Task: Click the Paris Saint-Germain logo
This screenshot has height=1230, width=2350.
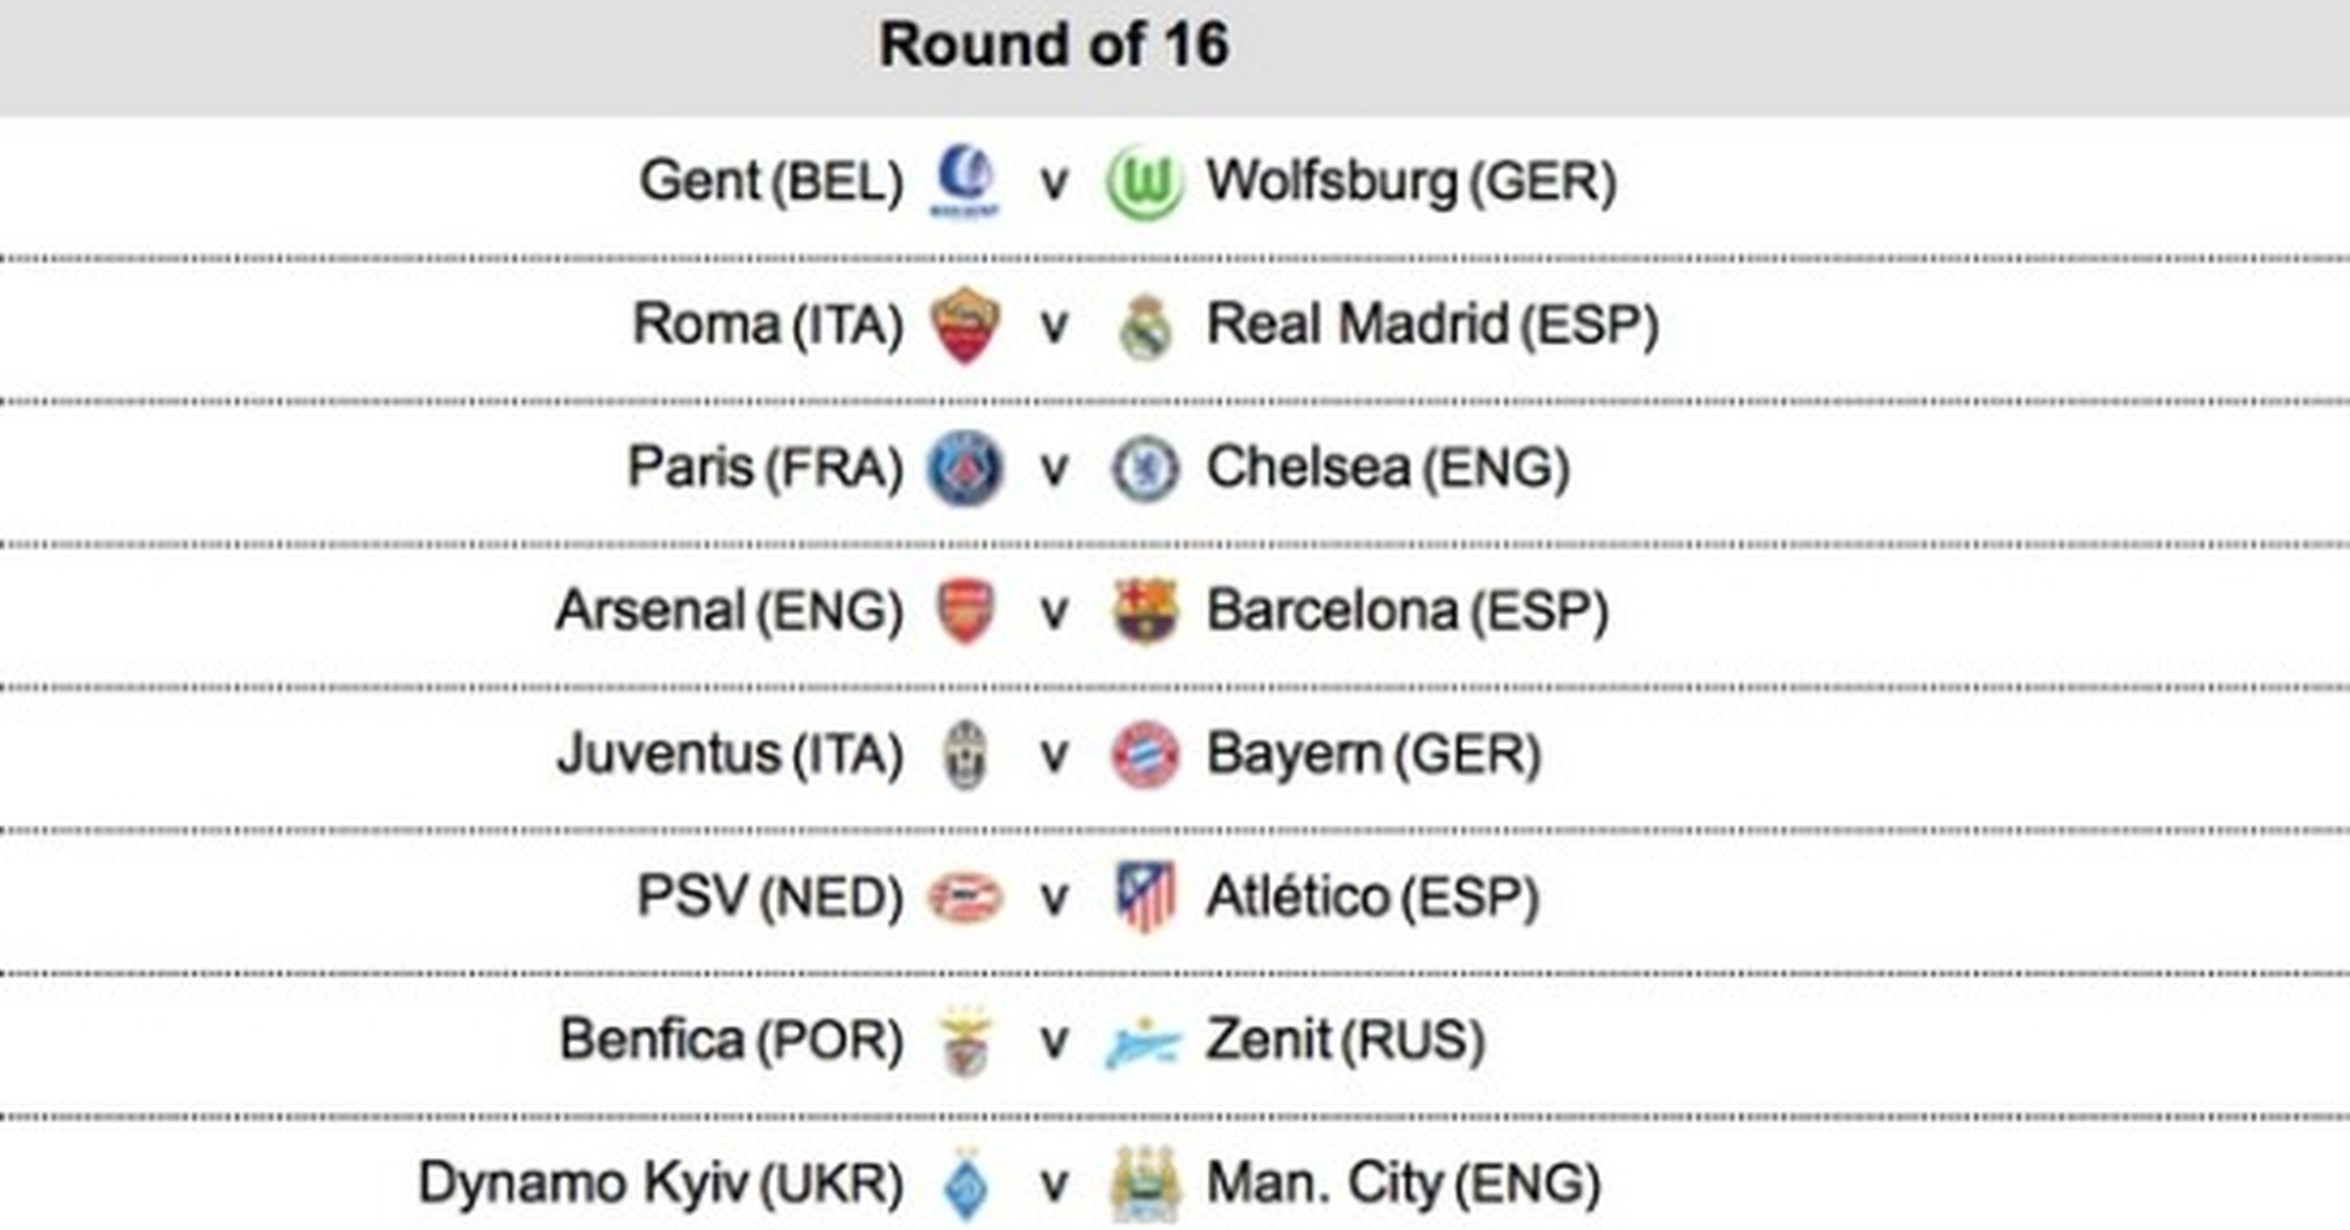Action: [964, 468]
